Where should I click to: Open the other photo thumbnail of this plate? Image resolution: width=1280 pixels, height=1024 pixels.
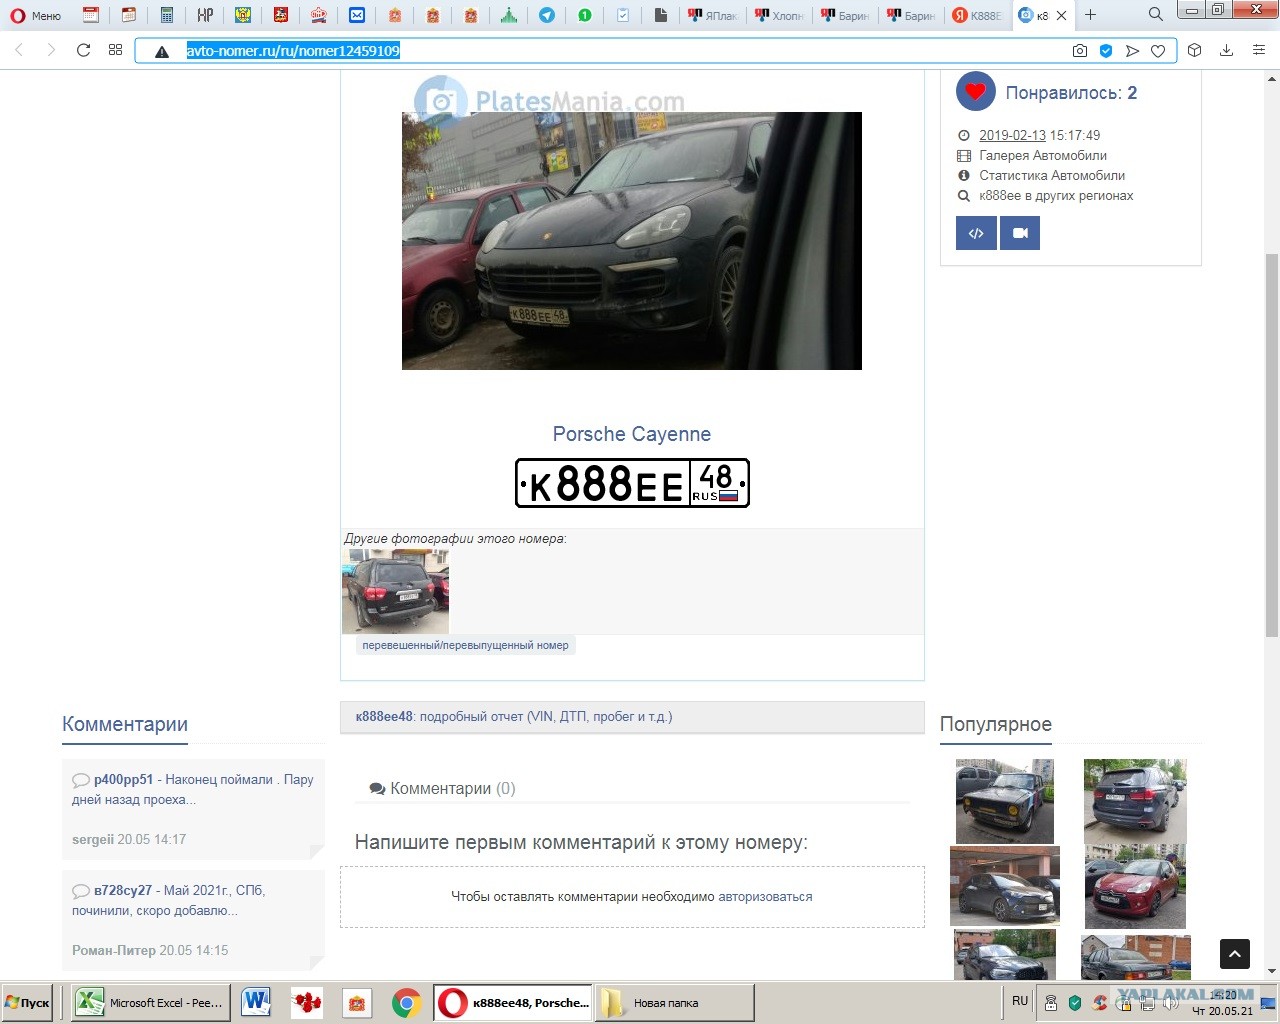tap(395, 591)
